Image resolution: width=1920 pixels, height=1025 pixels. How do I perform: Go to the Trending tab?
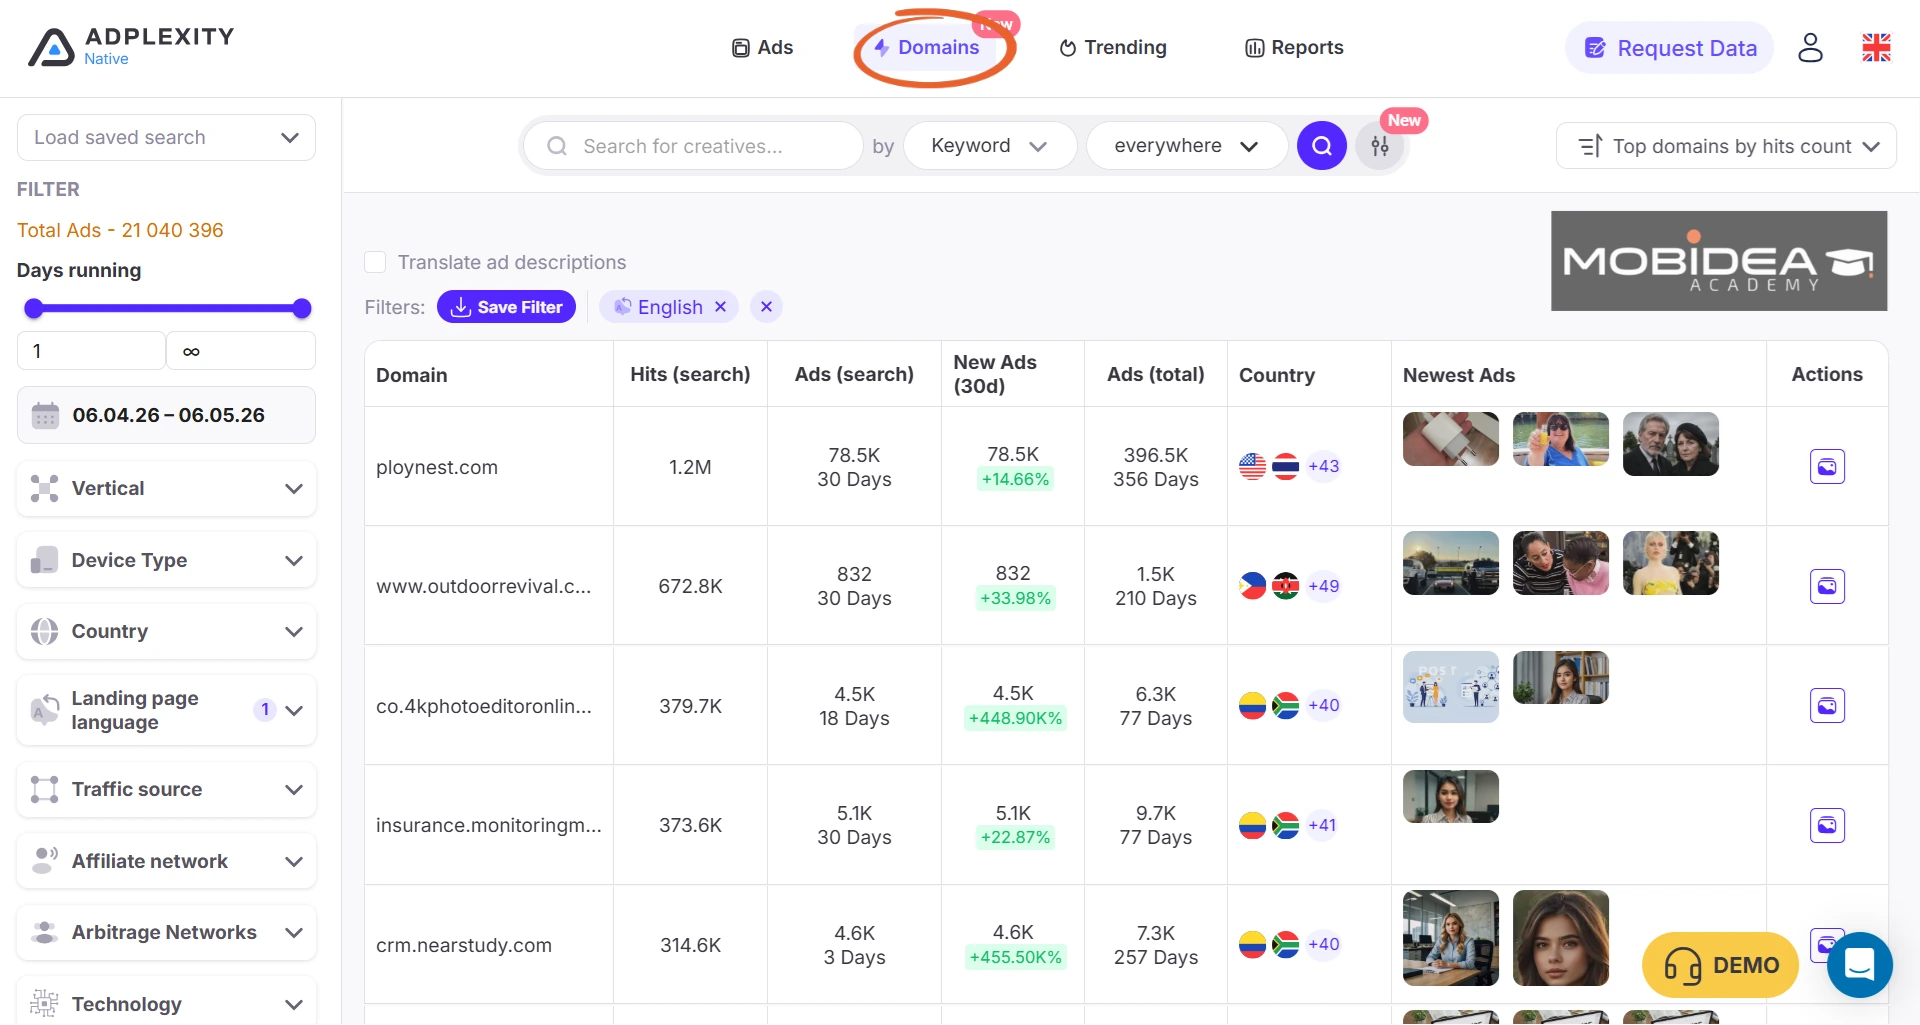coord(1113,47)
